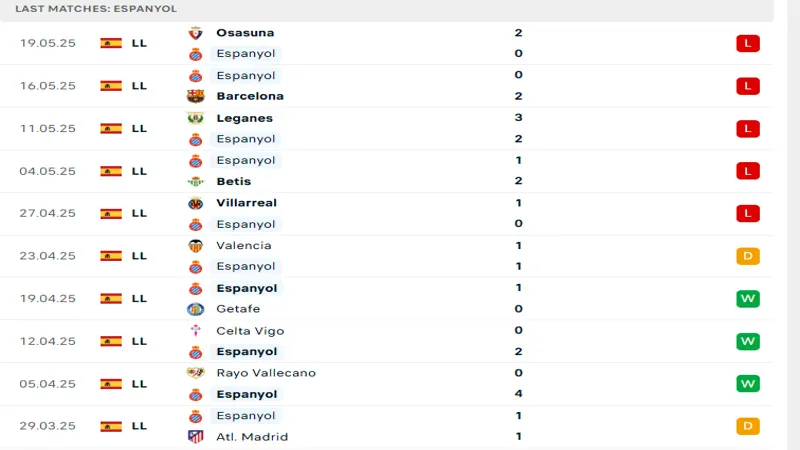Click the Celta Vigo club crest
The image size is (800, 450).
coord(195,331)
